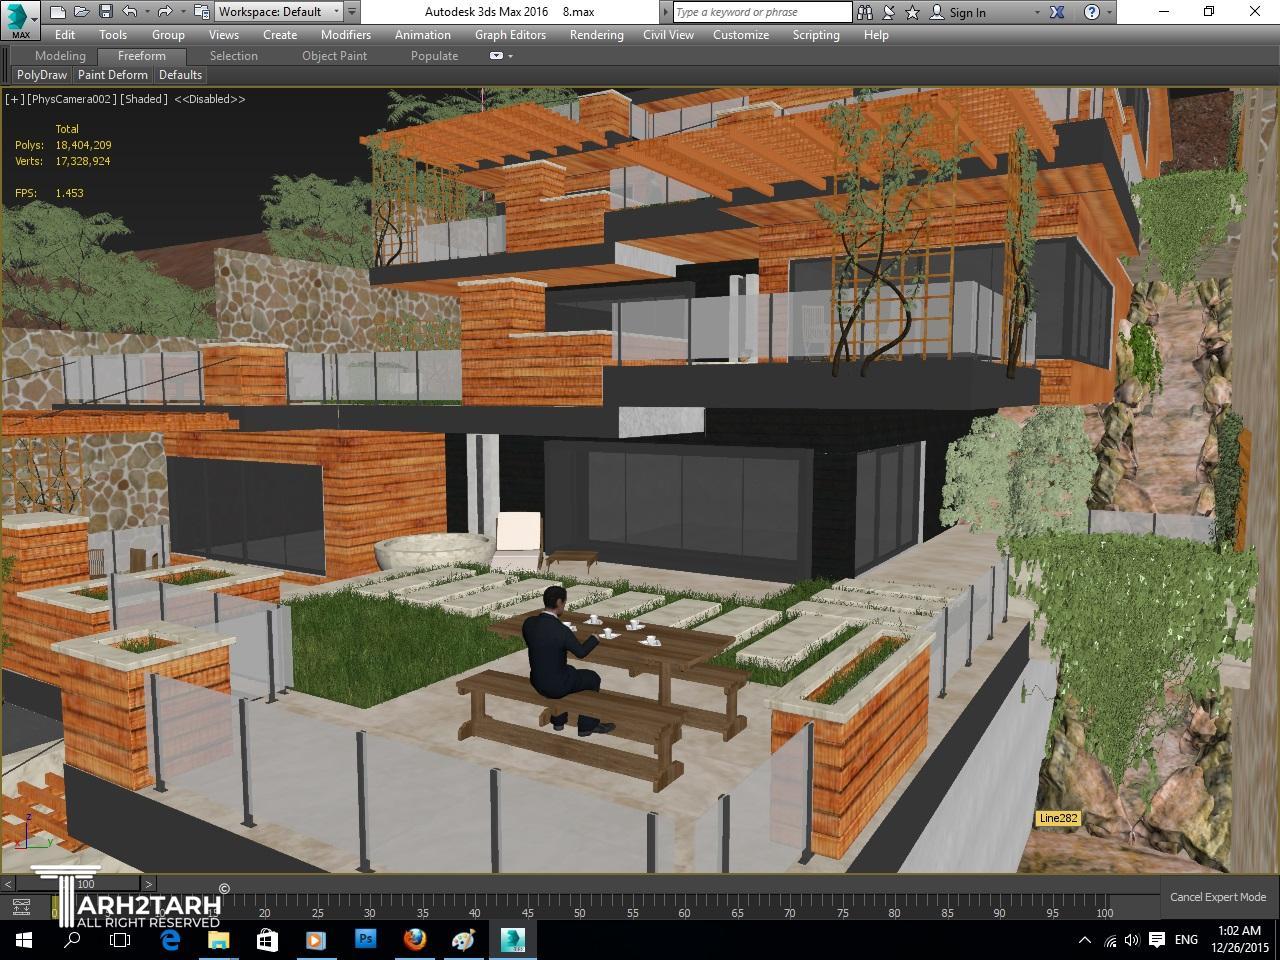Image resolution: width=1280 pixels, height=960 pixels.
Task: Switch to the Modeling ribbon tab
Action: [x=60, y=56]
